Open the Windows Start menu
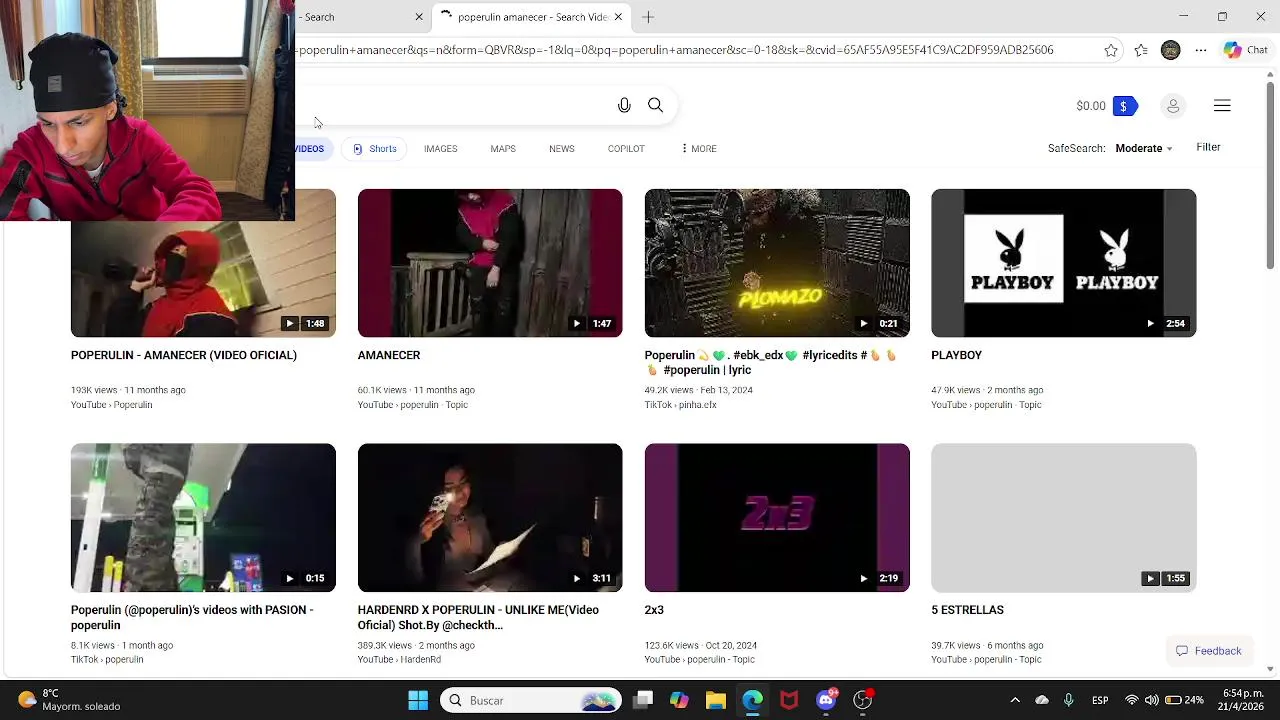 coord(418,700)
